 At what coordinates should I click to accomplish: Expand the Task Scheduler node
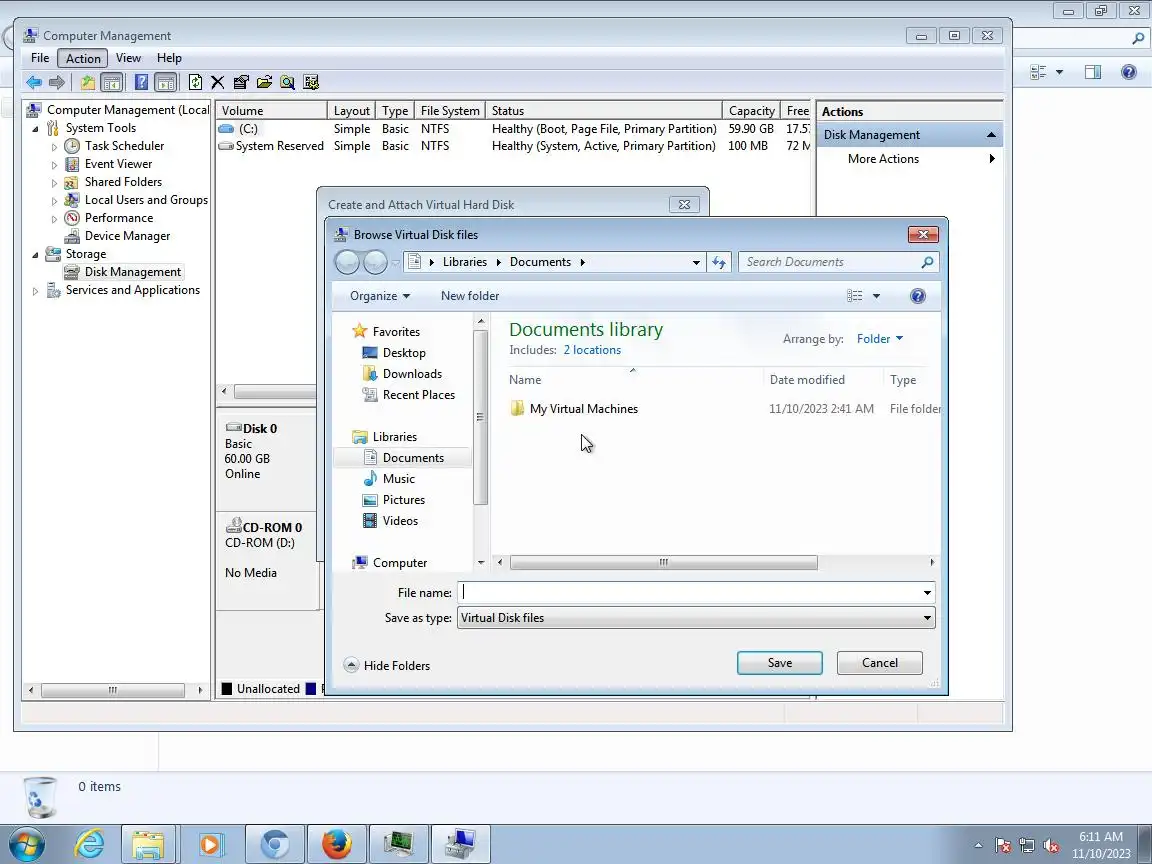coord(54,146)
